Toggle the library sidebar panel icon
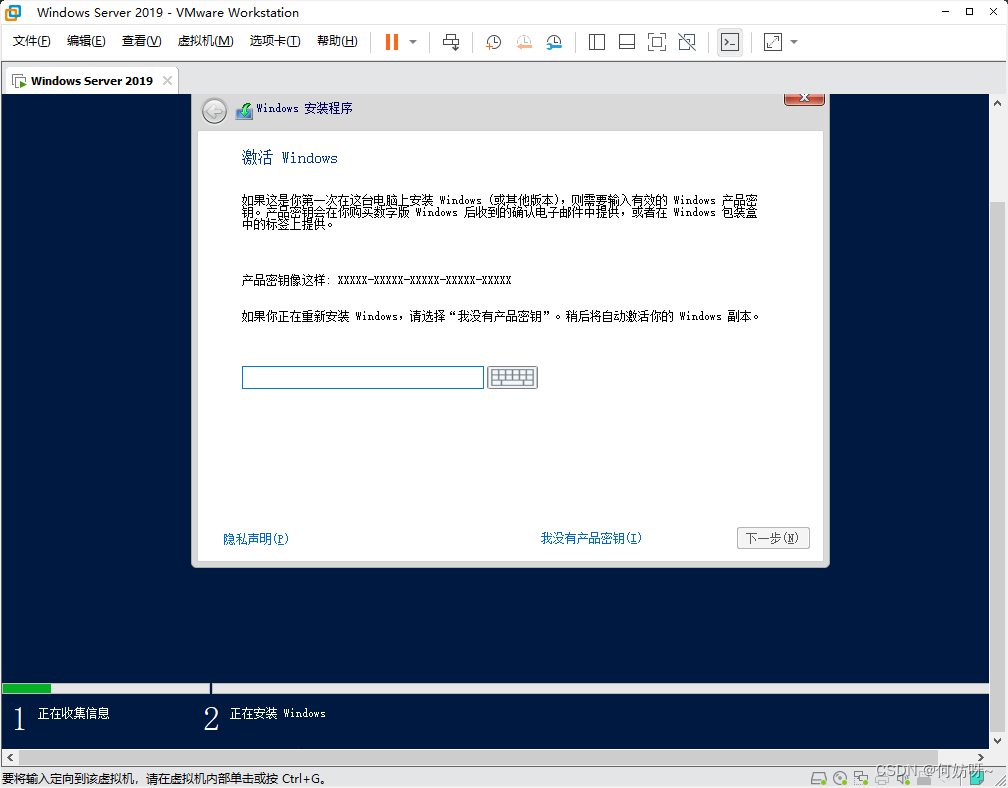Image resolution: width=1008 pixels, height=788 pixels. tap(597, 42)
